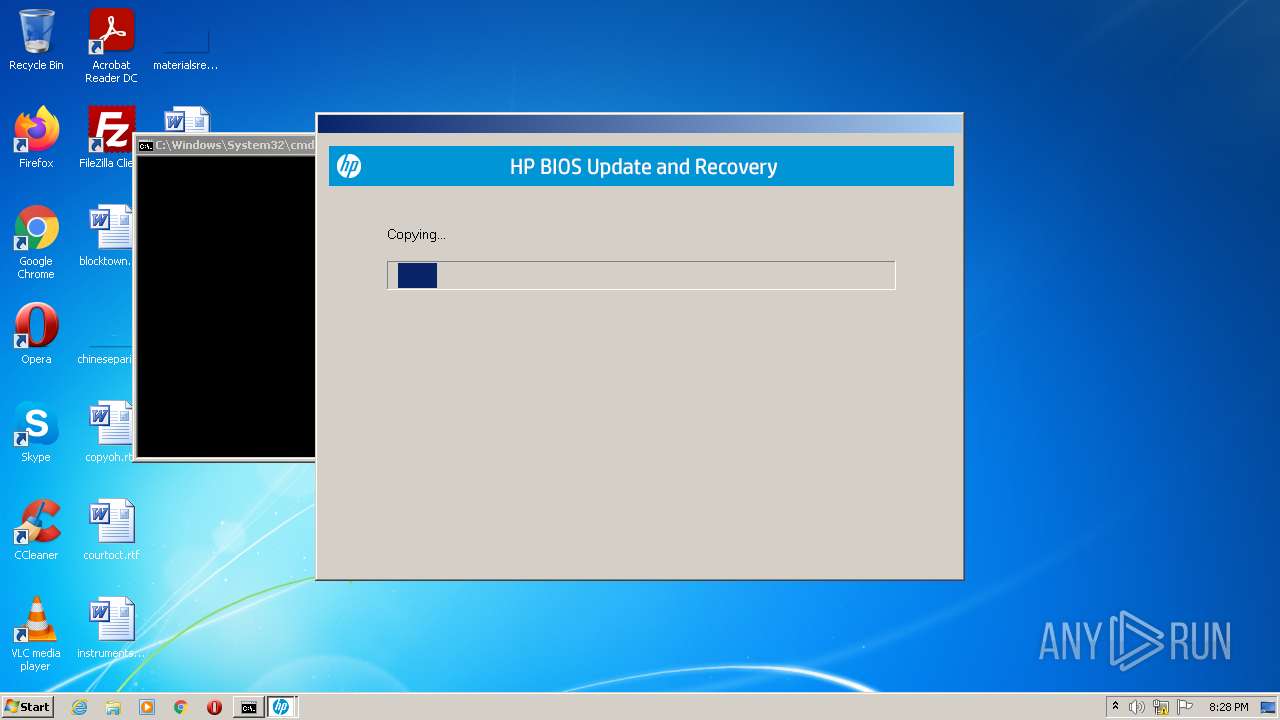Launch Windows Media Player from the taskbar
Screen dimensions: 1280x720
click(x=147, y=707)
